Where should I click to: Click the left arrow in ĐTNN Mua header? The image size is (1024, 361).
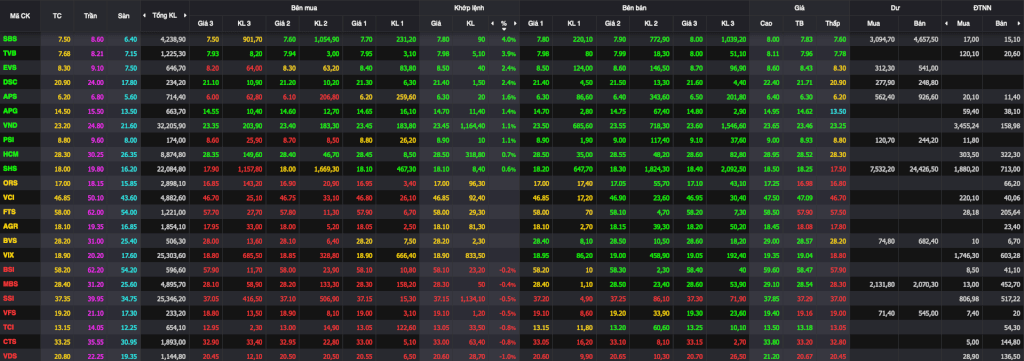[946, 24]
